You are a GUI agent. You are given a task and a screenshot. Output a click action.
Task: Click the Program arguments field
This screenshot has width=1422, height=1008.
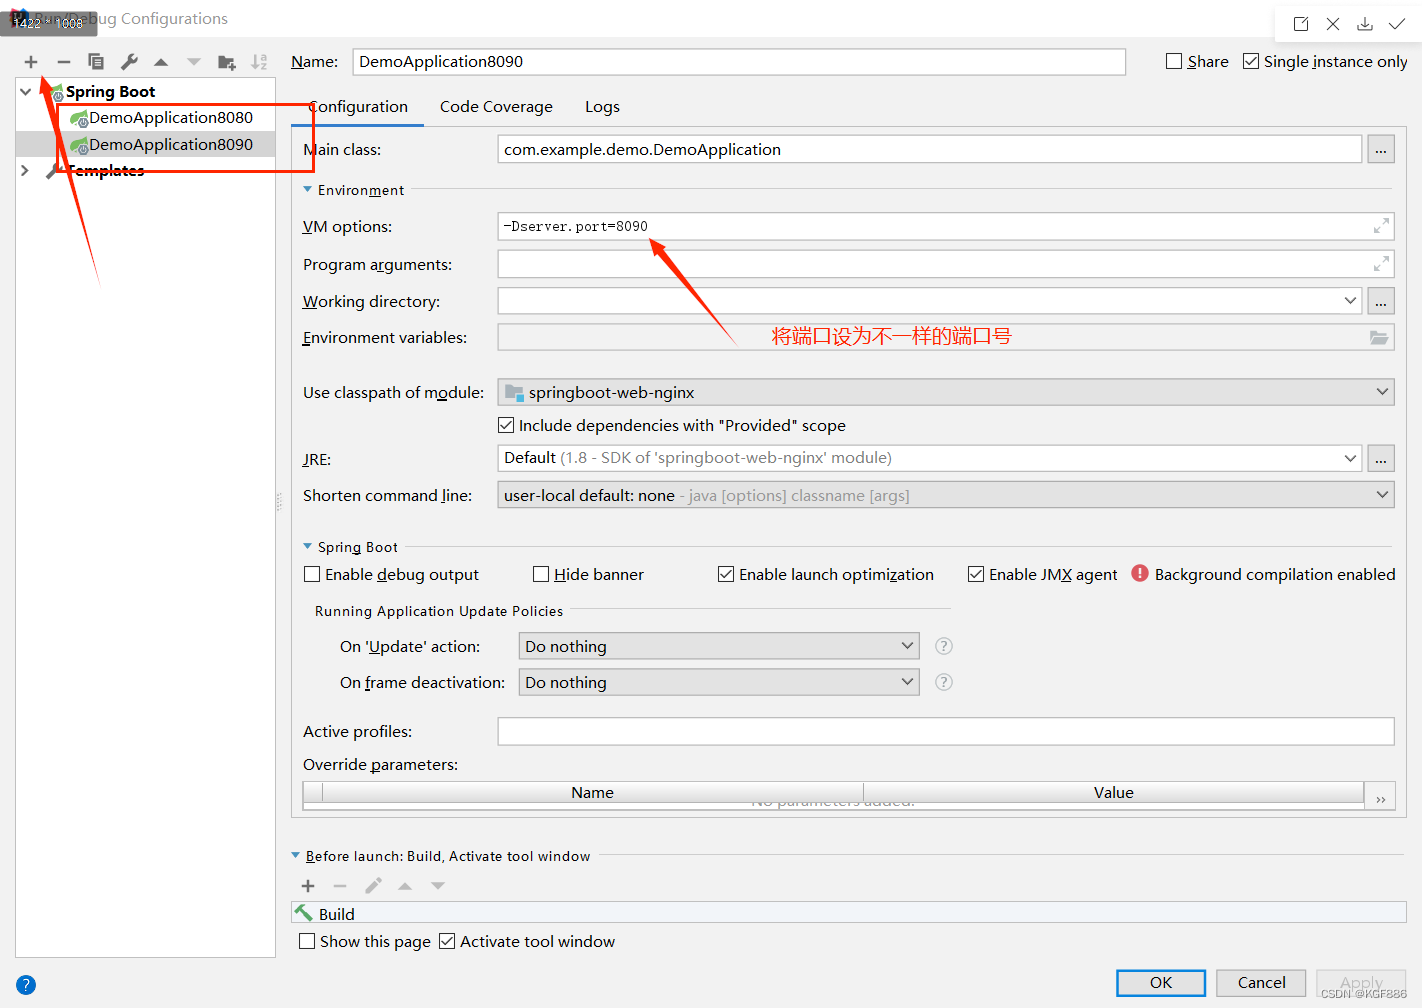pos(946,264)
